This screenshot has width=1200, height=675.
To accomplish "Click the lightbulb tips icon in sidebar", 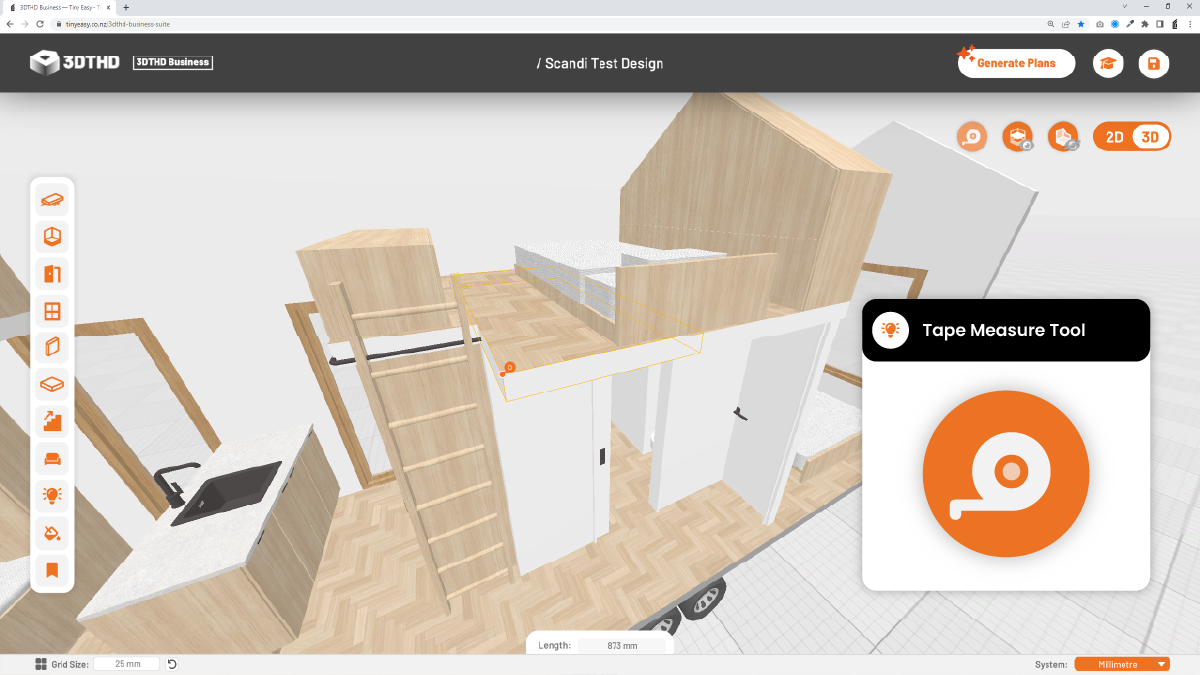I will coord(52,495).
